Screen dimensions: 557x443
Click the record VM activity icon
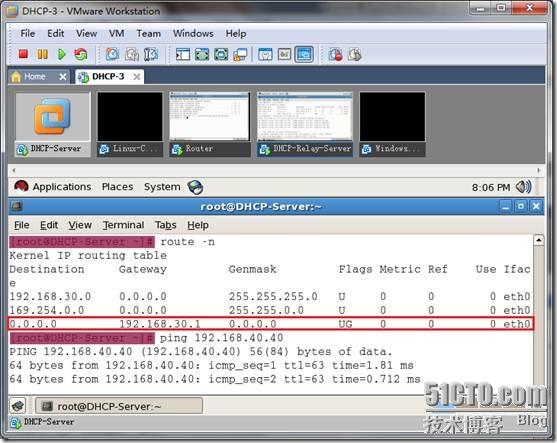point(336,54)
